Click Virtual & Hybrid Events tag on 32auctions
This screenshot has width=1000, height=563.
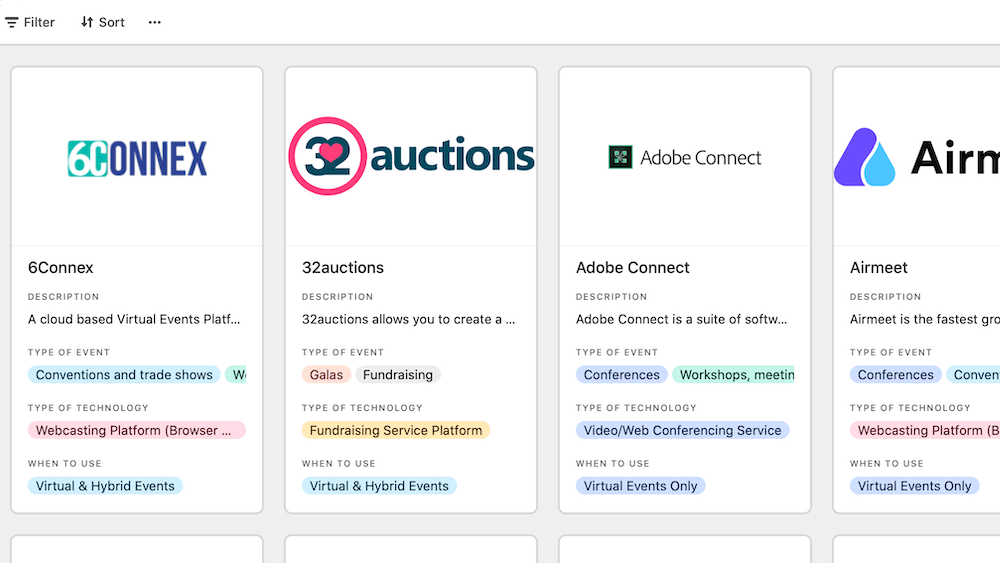[x=379, y=486]
